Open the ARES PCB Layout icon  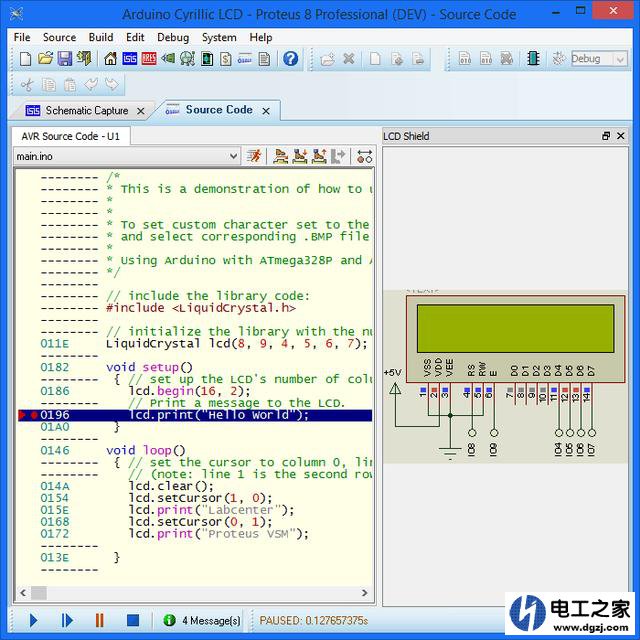coord(149,59)
